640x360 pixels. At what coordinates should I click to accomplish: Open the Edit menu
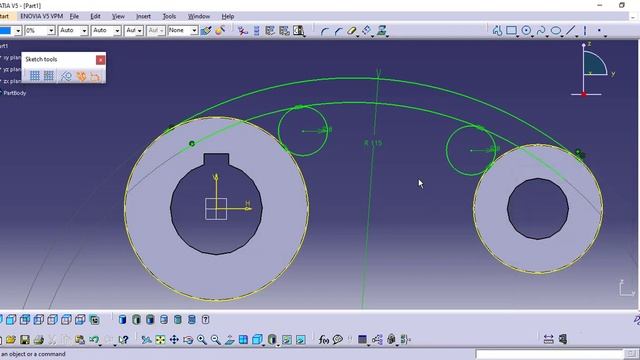tap(95, 16)
